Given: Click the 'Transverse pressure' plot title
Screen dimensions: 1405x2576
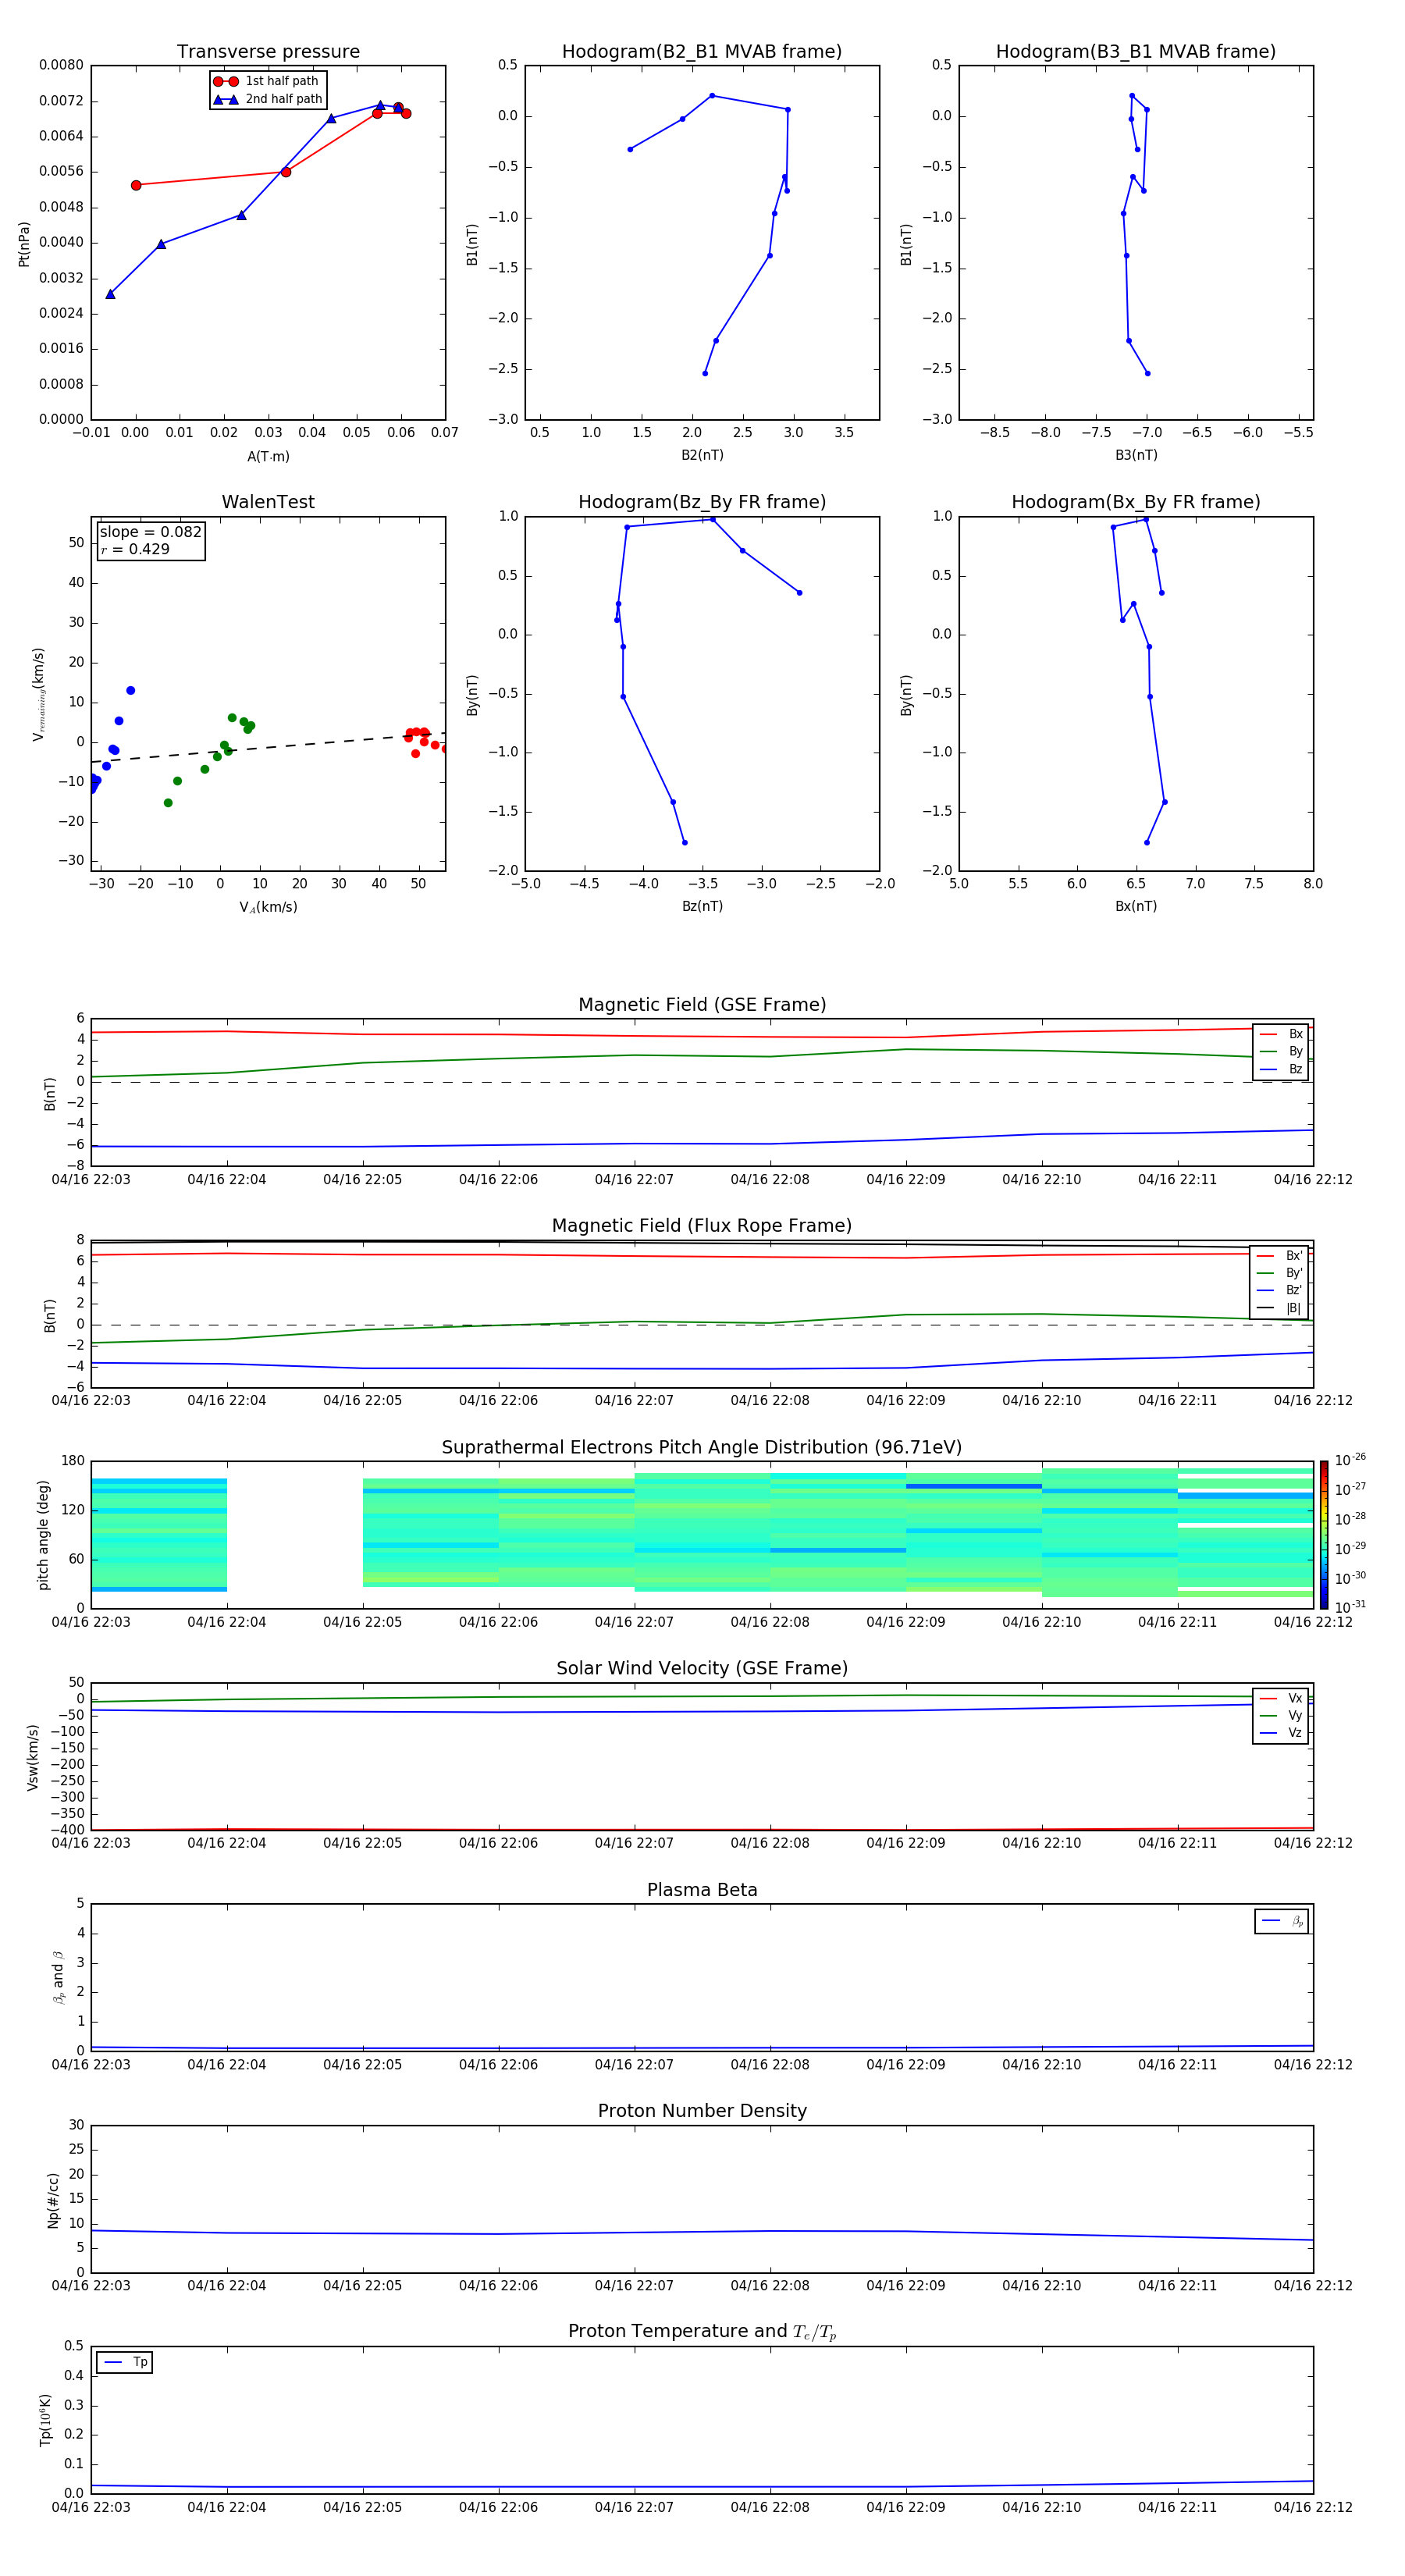Looking at the screenshot, I should point(268,52).
